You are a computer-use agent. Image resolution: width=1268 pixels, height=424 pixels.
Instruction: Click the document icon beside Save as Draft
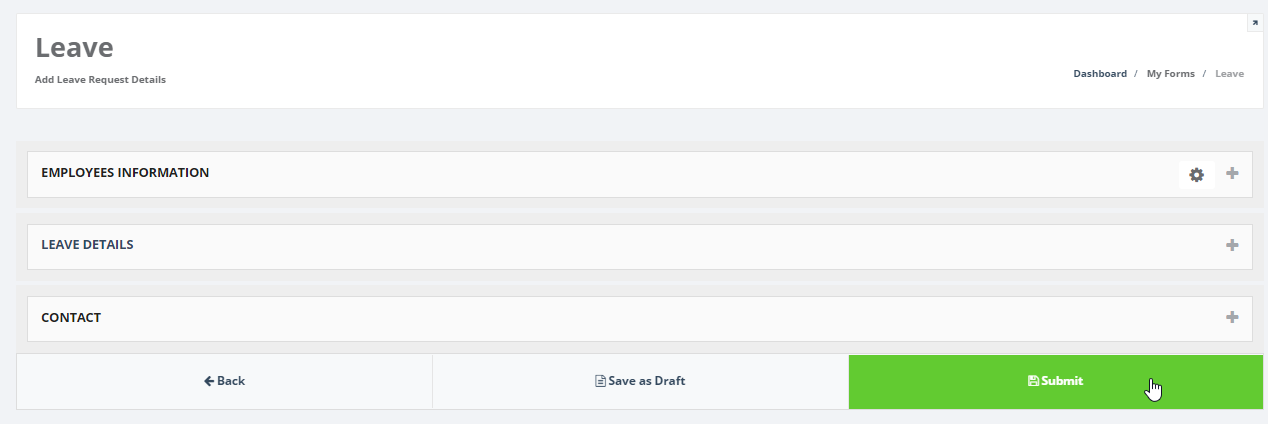coord(600,381)
